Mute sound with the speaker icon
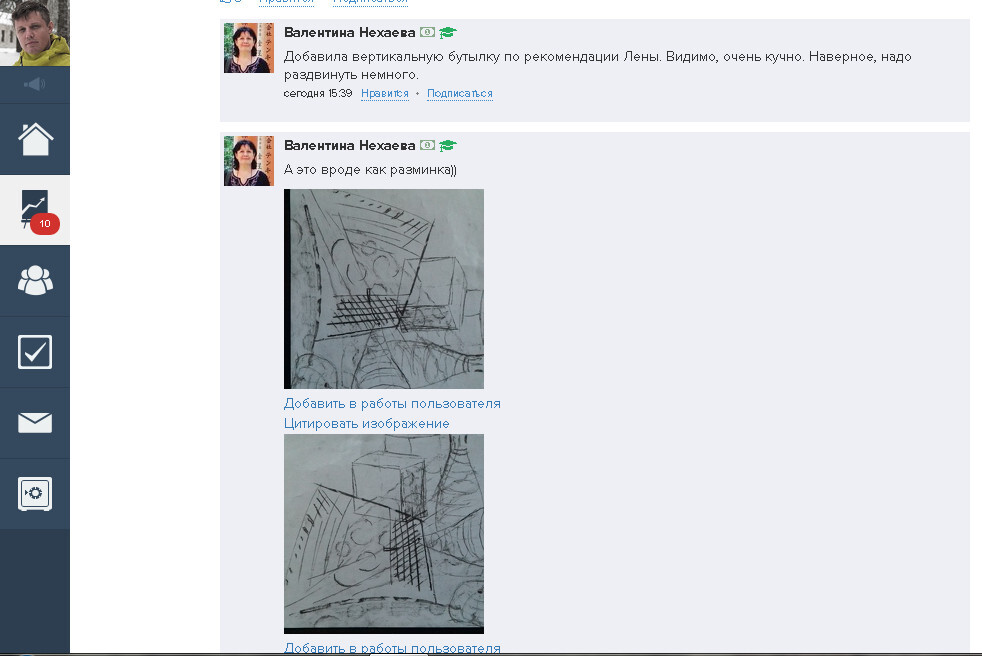Image resolution: width=982 pixels, height=656 pixels. click(x=34, y=84)
